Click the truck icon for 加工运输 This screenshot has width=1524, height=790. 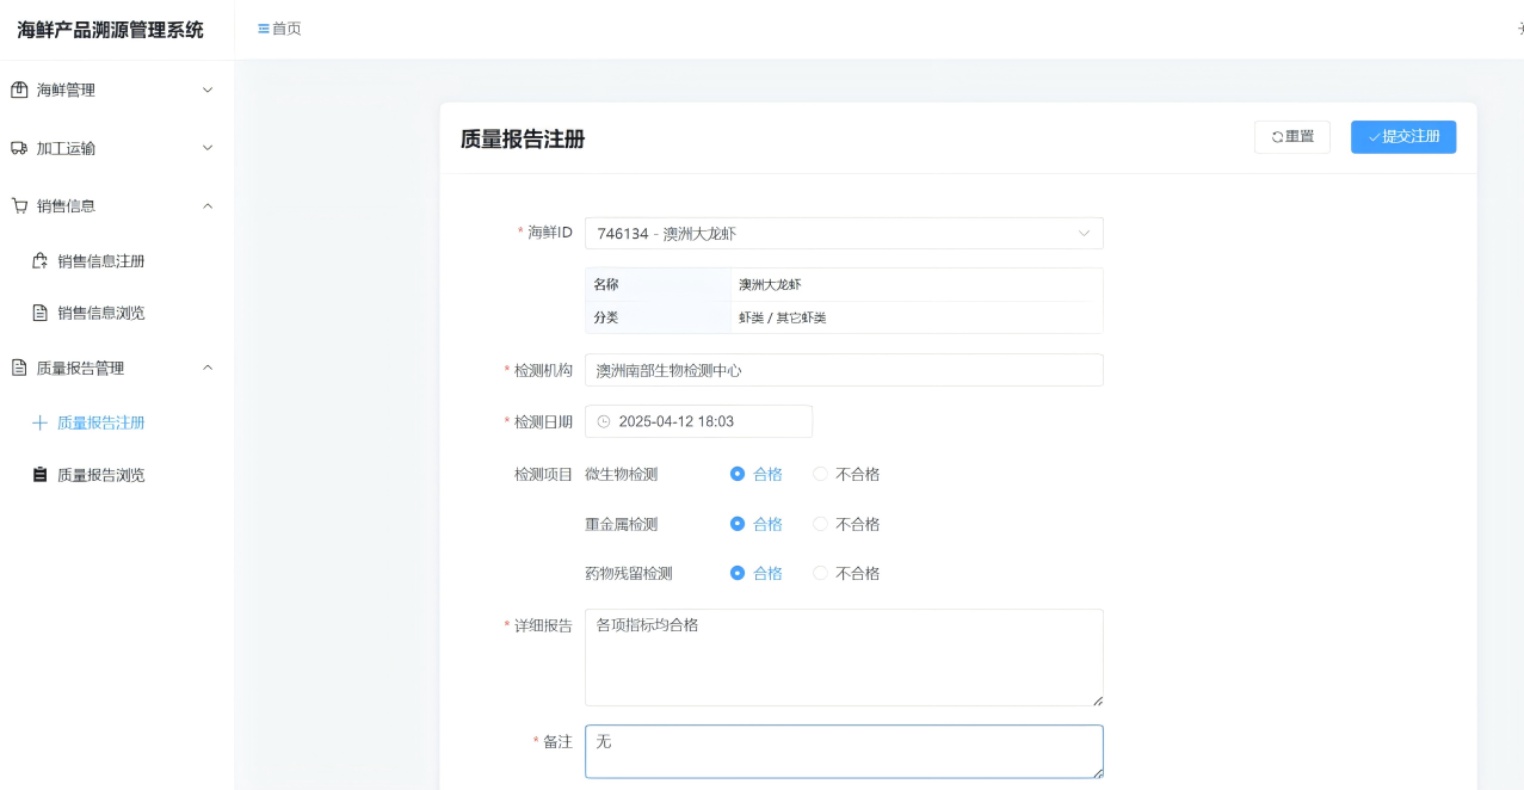[x=19, y=148]
